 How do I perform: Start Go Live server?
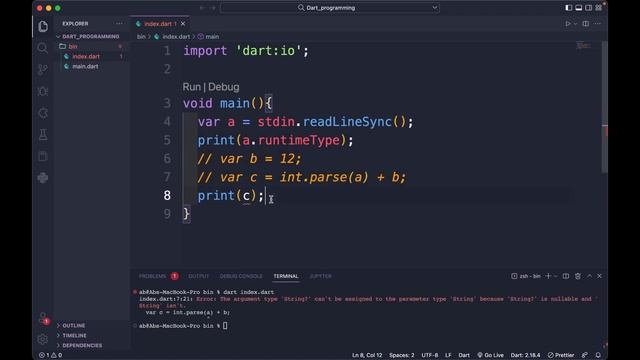[490, 355]
